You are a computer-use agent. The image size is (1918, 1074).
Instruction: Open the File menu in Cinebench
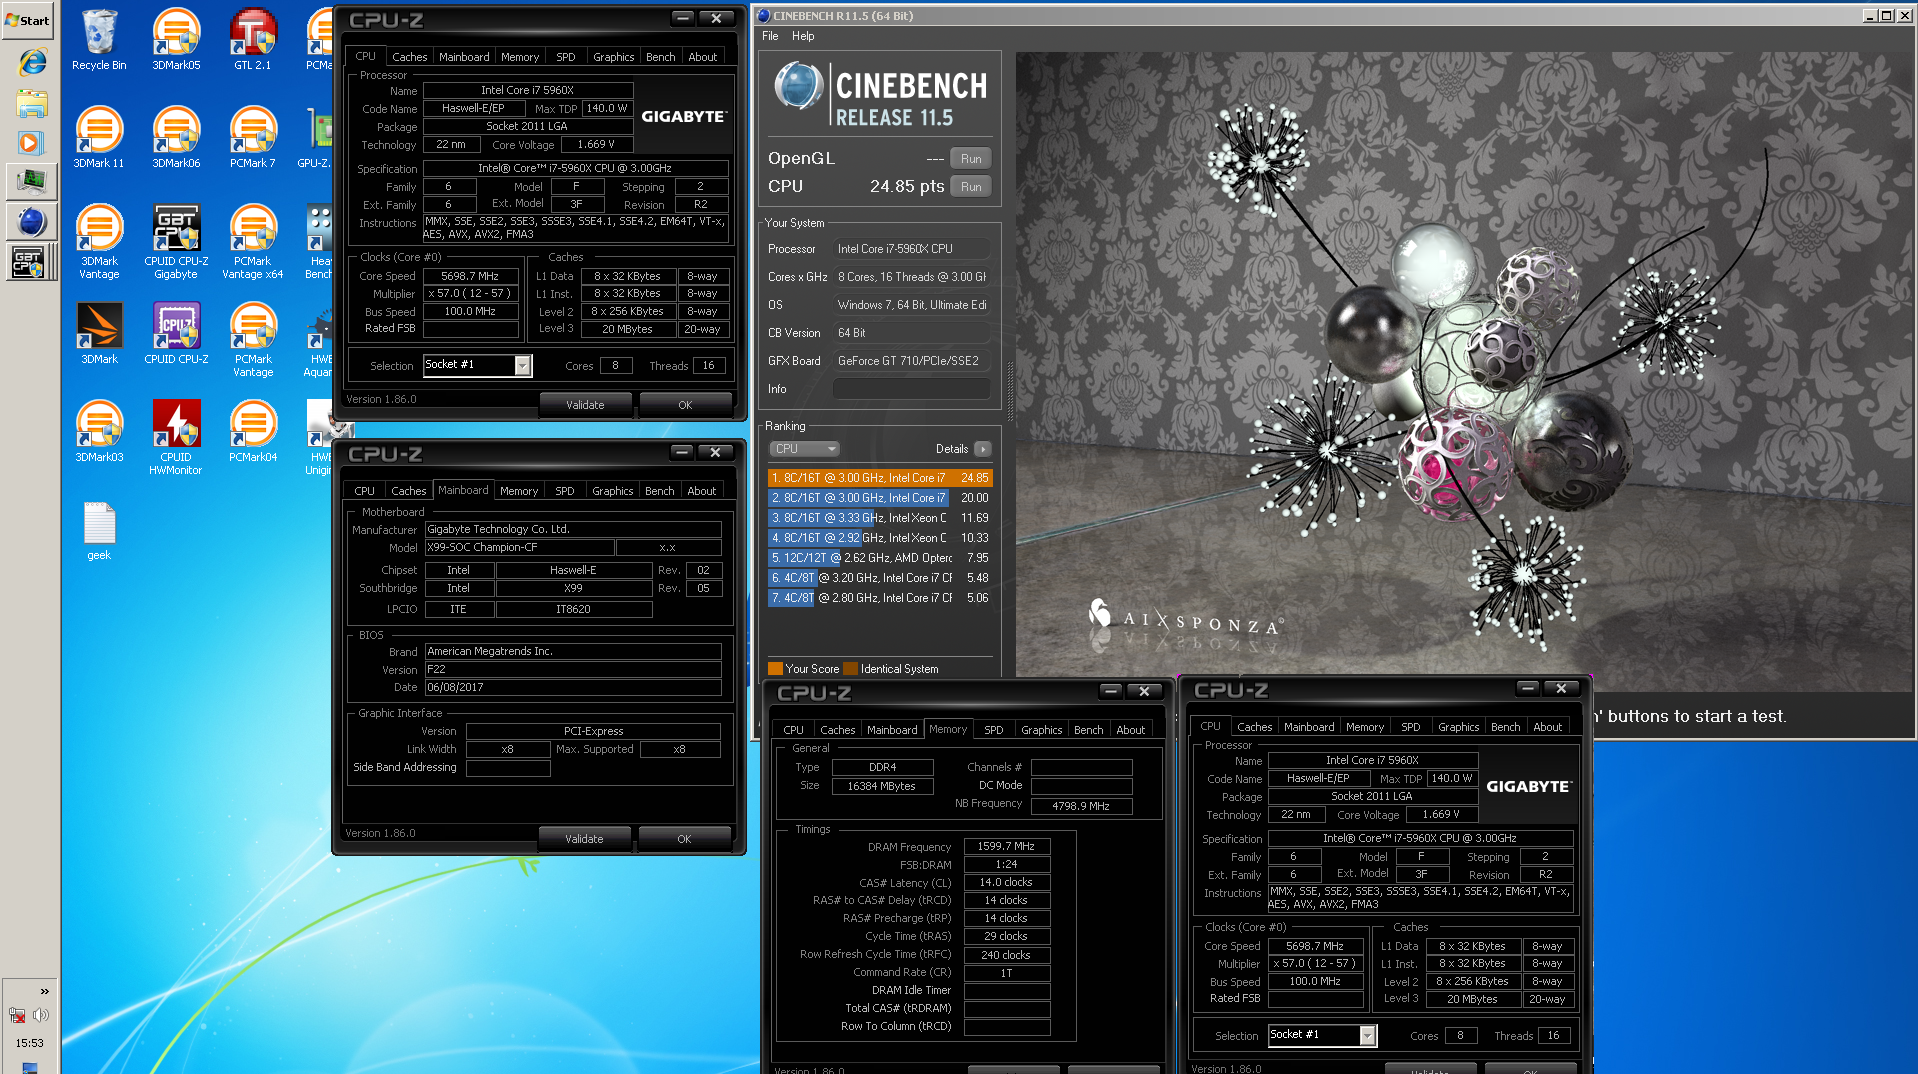click(x=770, y=36)
